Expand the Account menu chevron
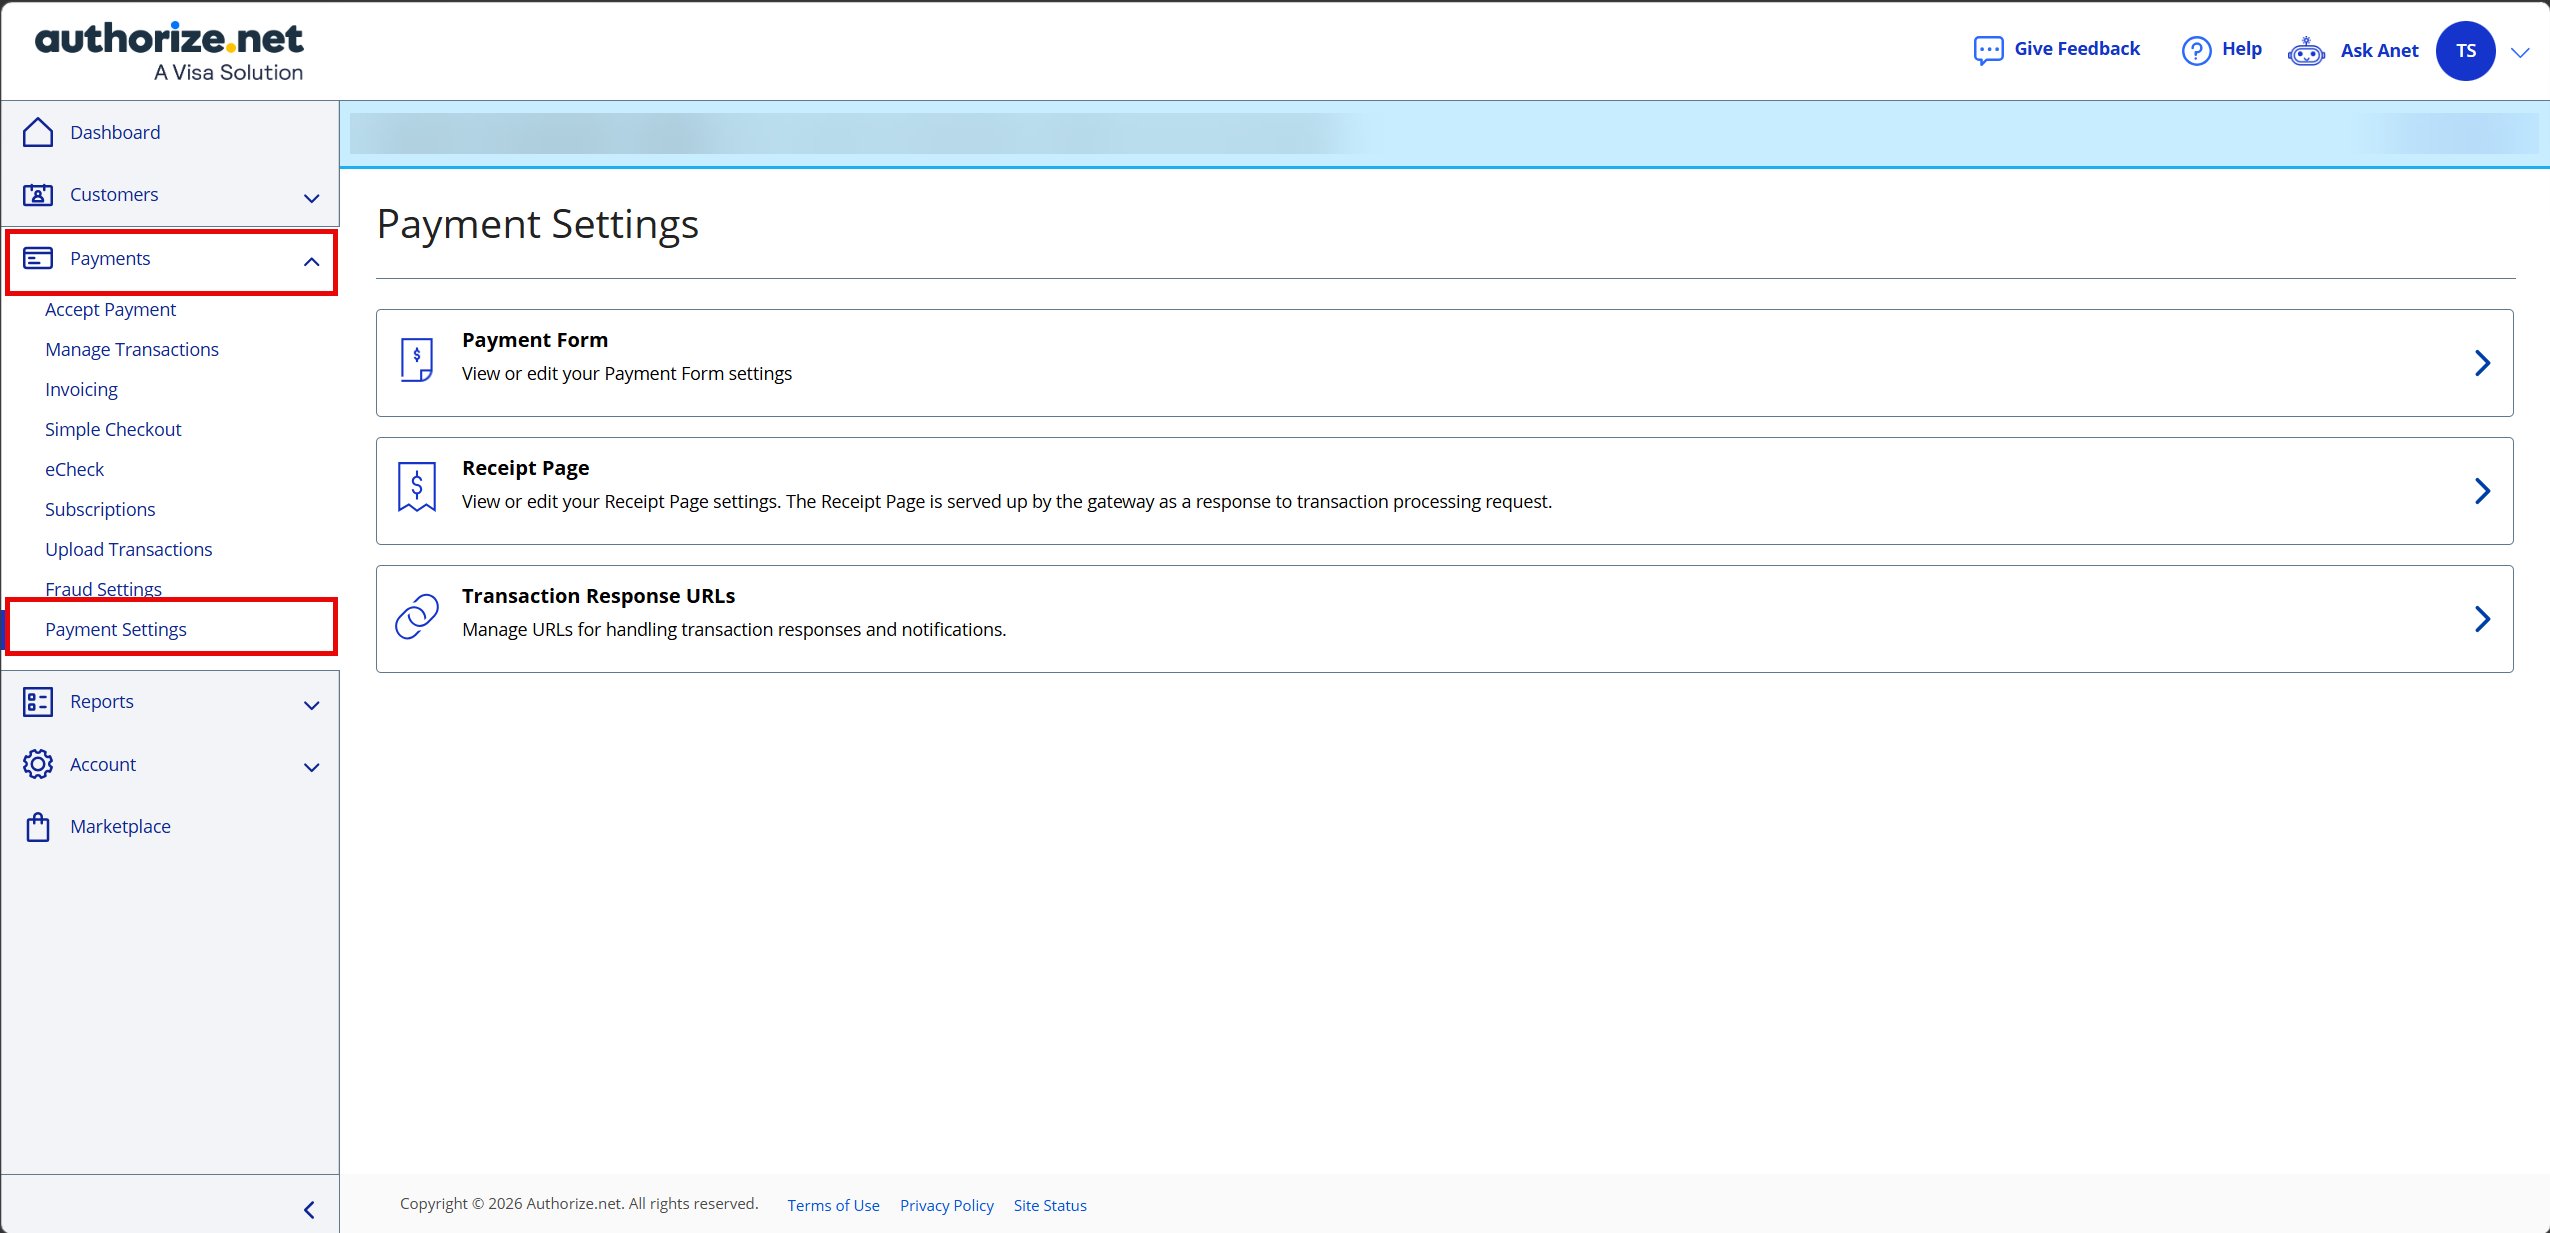Viewport: 2550px width, 1233px height. pyautogui.click(x=311, y=767)
